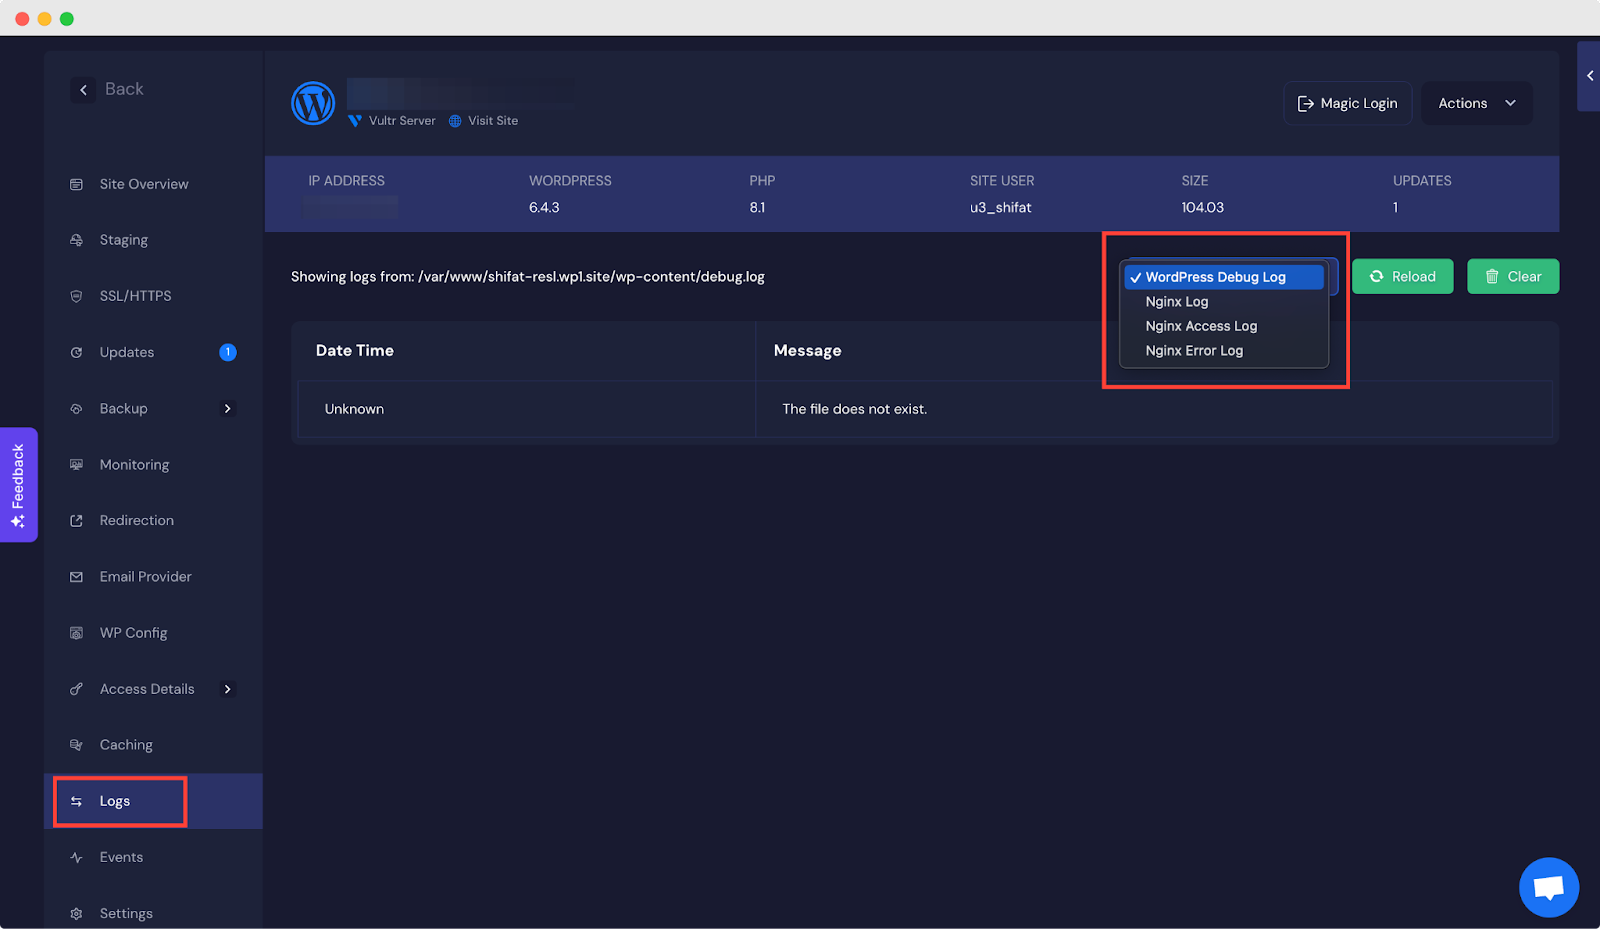The width and height of the screenshot is (1600, 929).
Task: Open the live chat bubble icon
Action: click(1548, 887)
